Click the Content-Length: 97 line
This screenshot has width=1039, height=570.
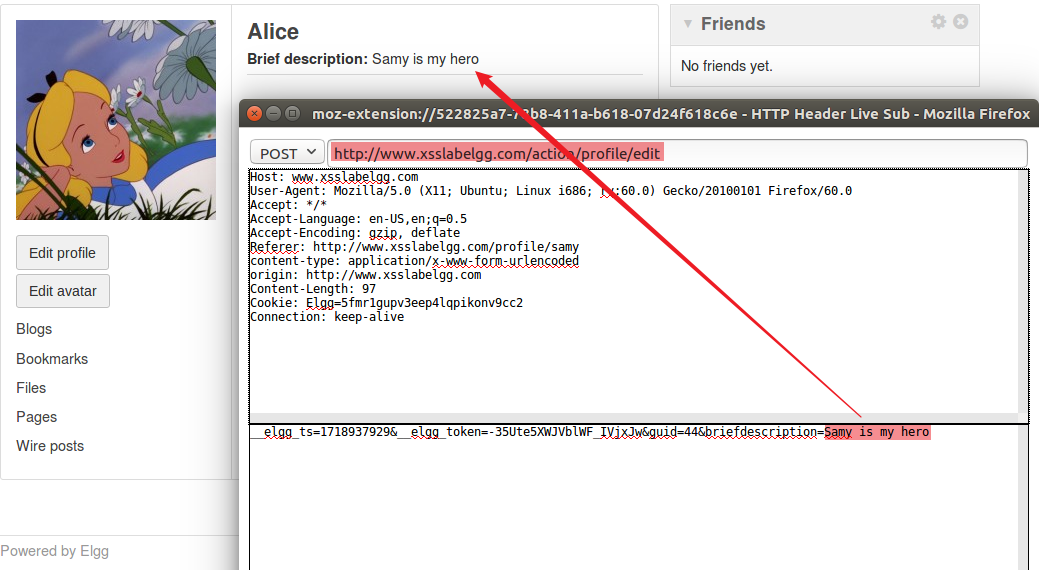pos(313,288)
